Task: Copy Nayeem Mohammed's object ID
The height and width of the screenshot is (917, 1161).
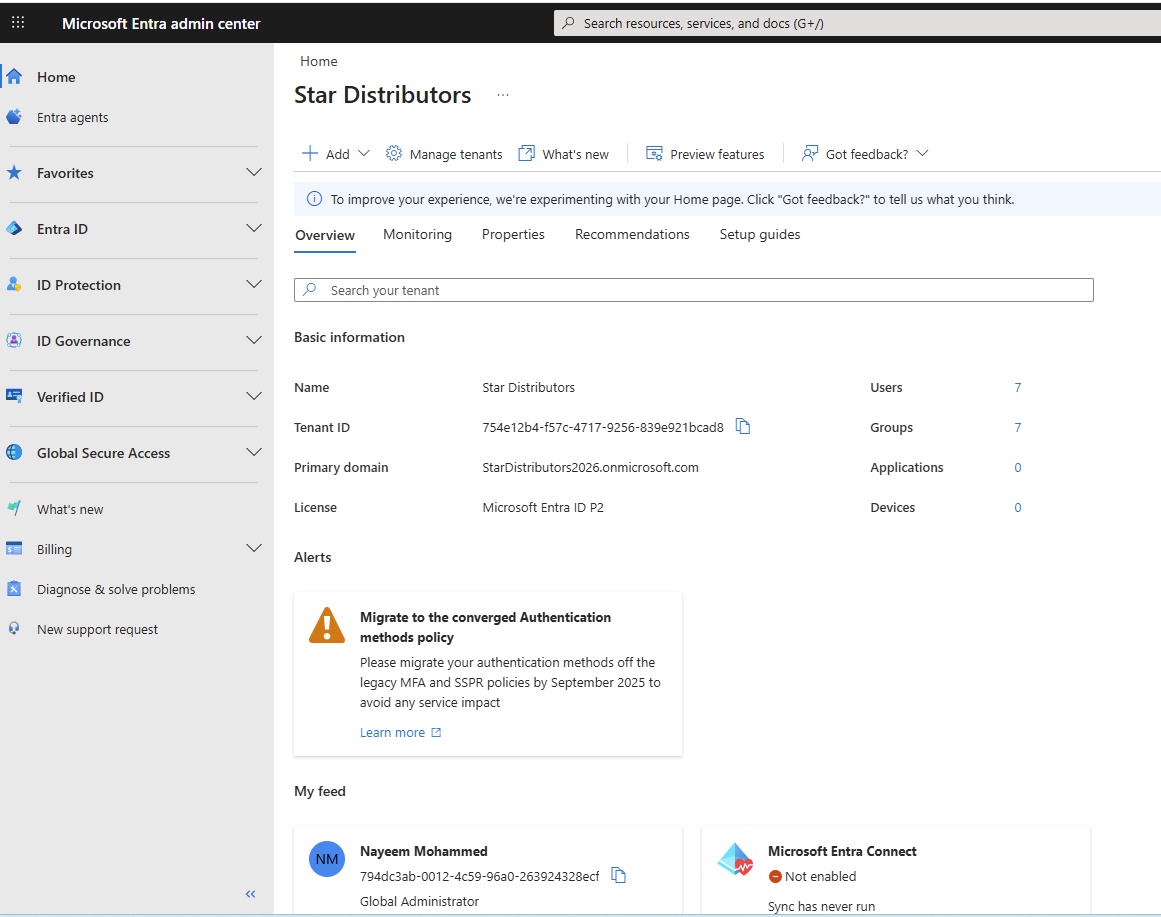Action: (619, 876)
